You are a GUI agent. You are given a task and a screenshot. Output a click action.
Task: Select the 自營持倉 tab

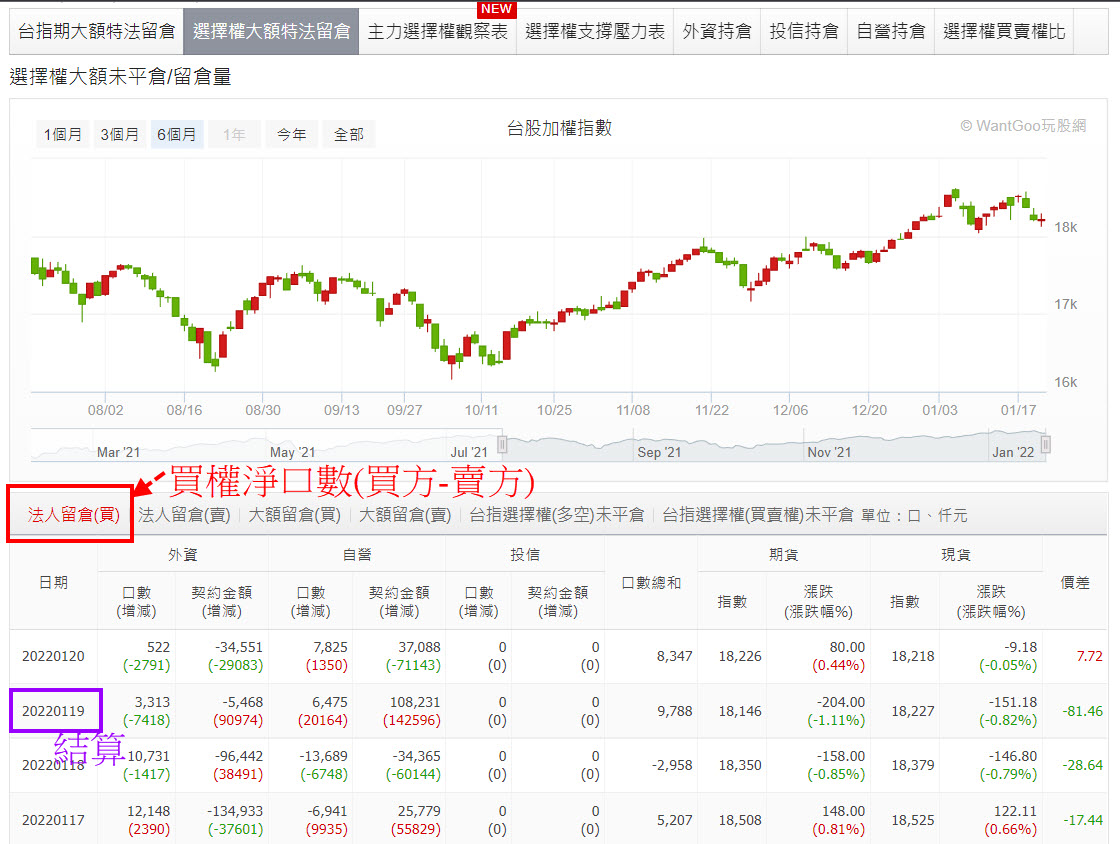[891, 30]
